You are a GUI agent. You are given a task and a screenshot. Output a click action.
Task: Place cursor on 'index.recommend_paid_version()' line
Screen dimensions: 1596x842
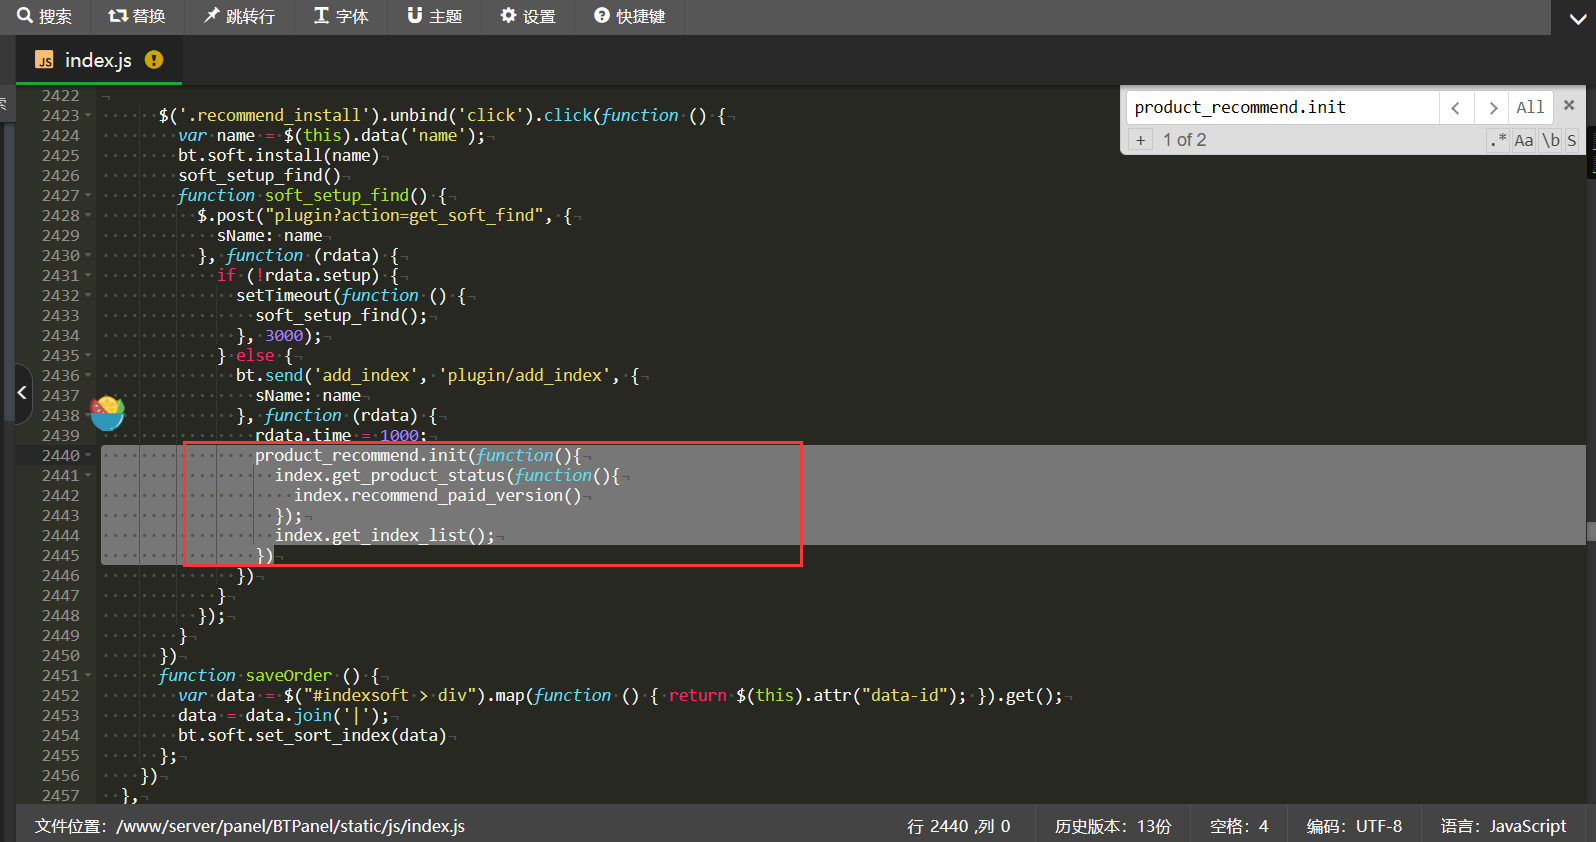click(437, 496)
